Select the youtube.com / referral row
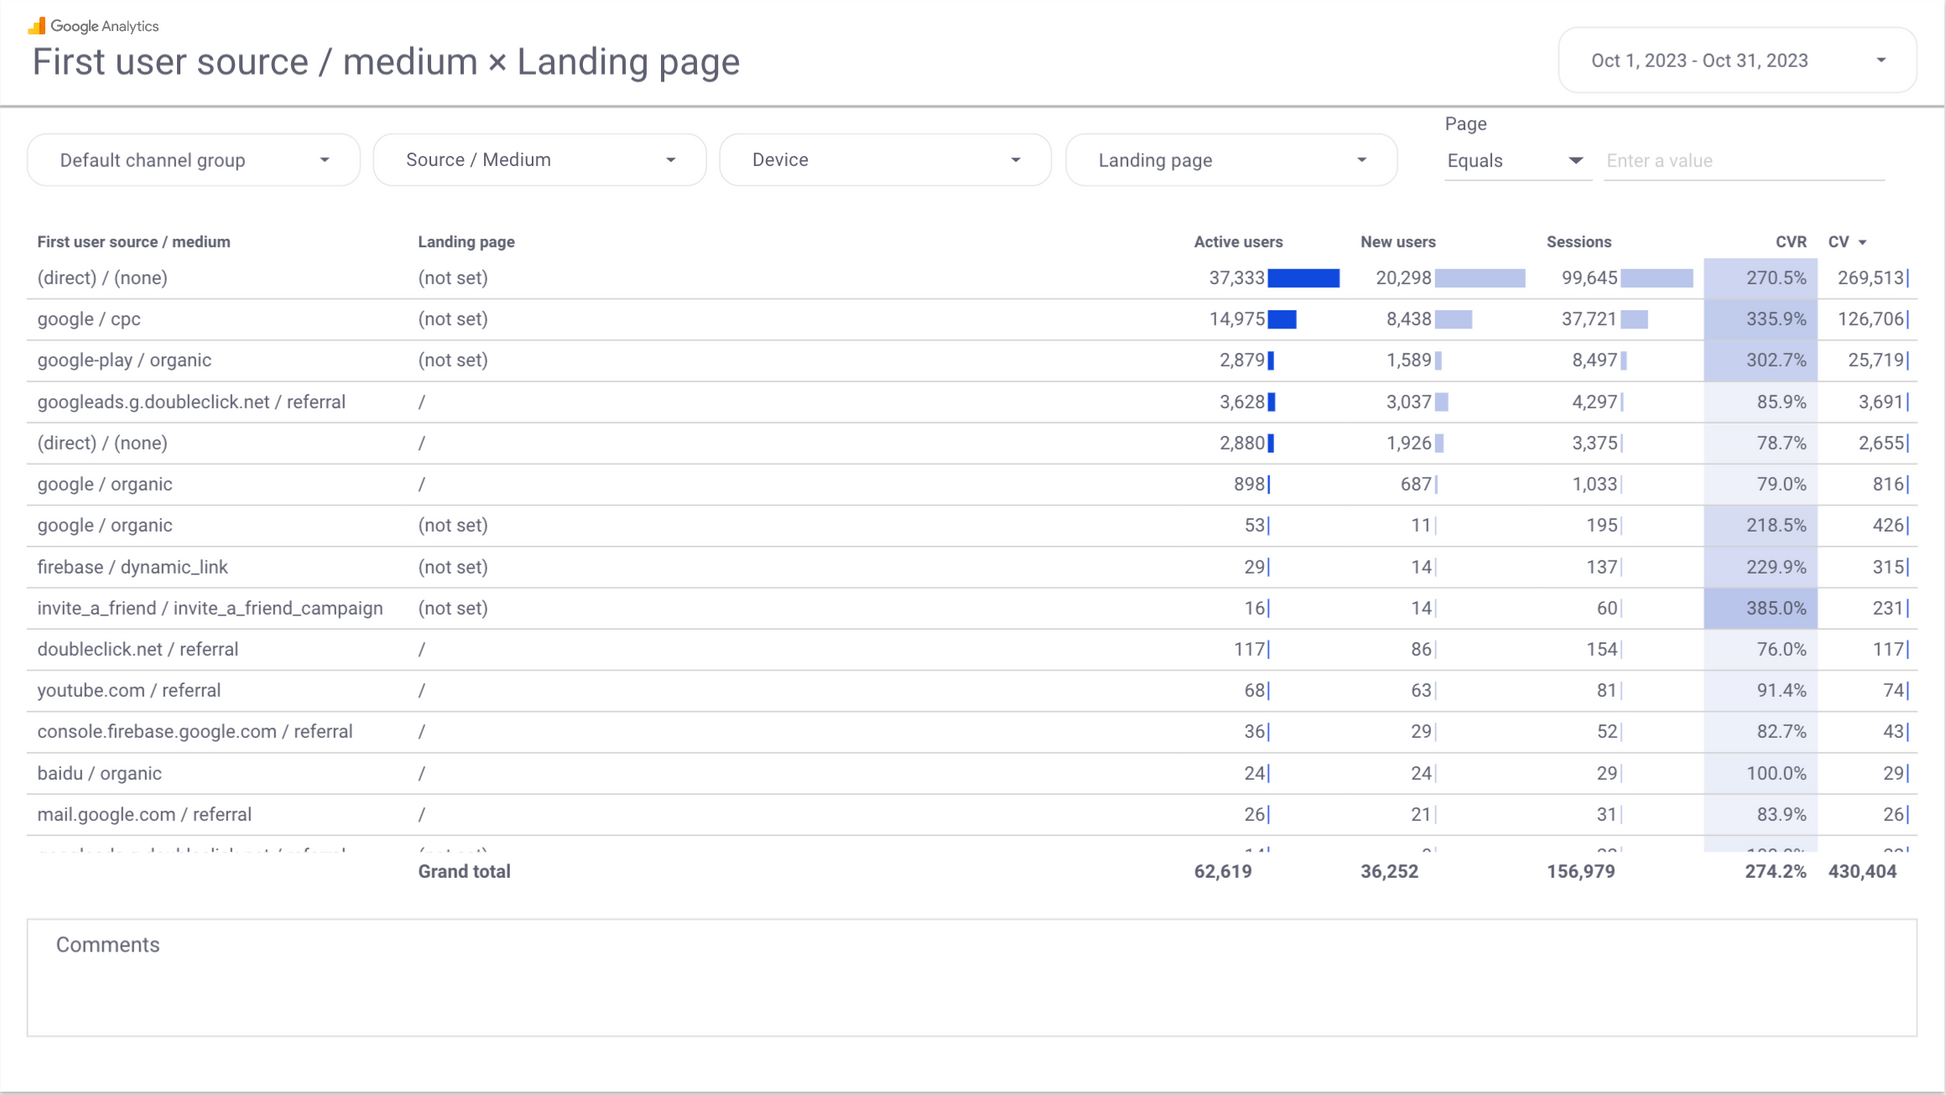Screen dimensions: 1946x1095 point(129,690)
